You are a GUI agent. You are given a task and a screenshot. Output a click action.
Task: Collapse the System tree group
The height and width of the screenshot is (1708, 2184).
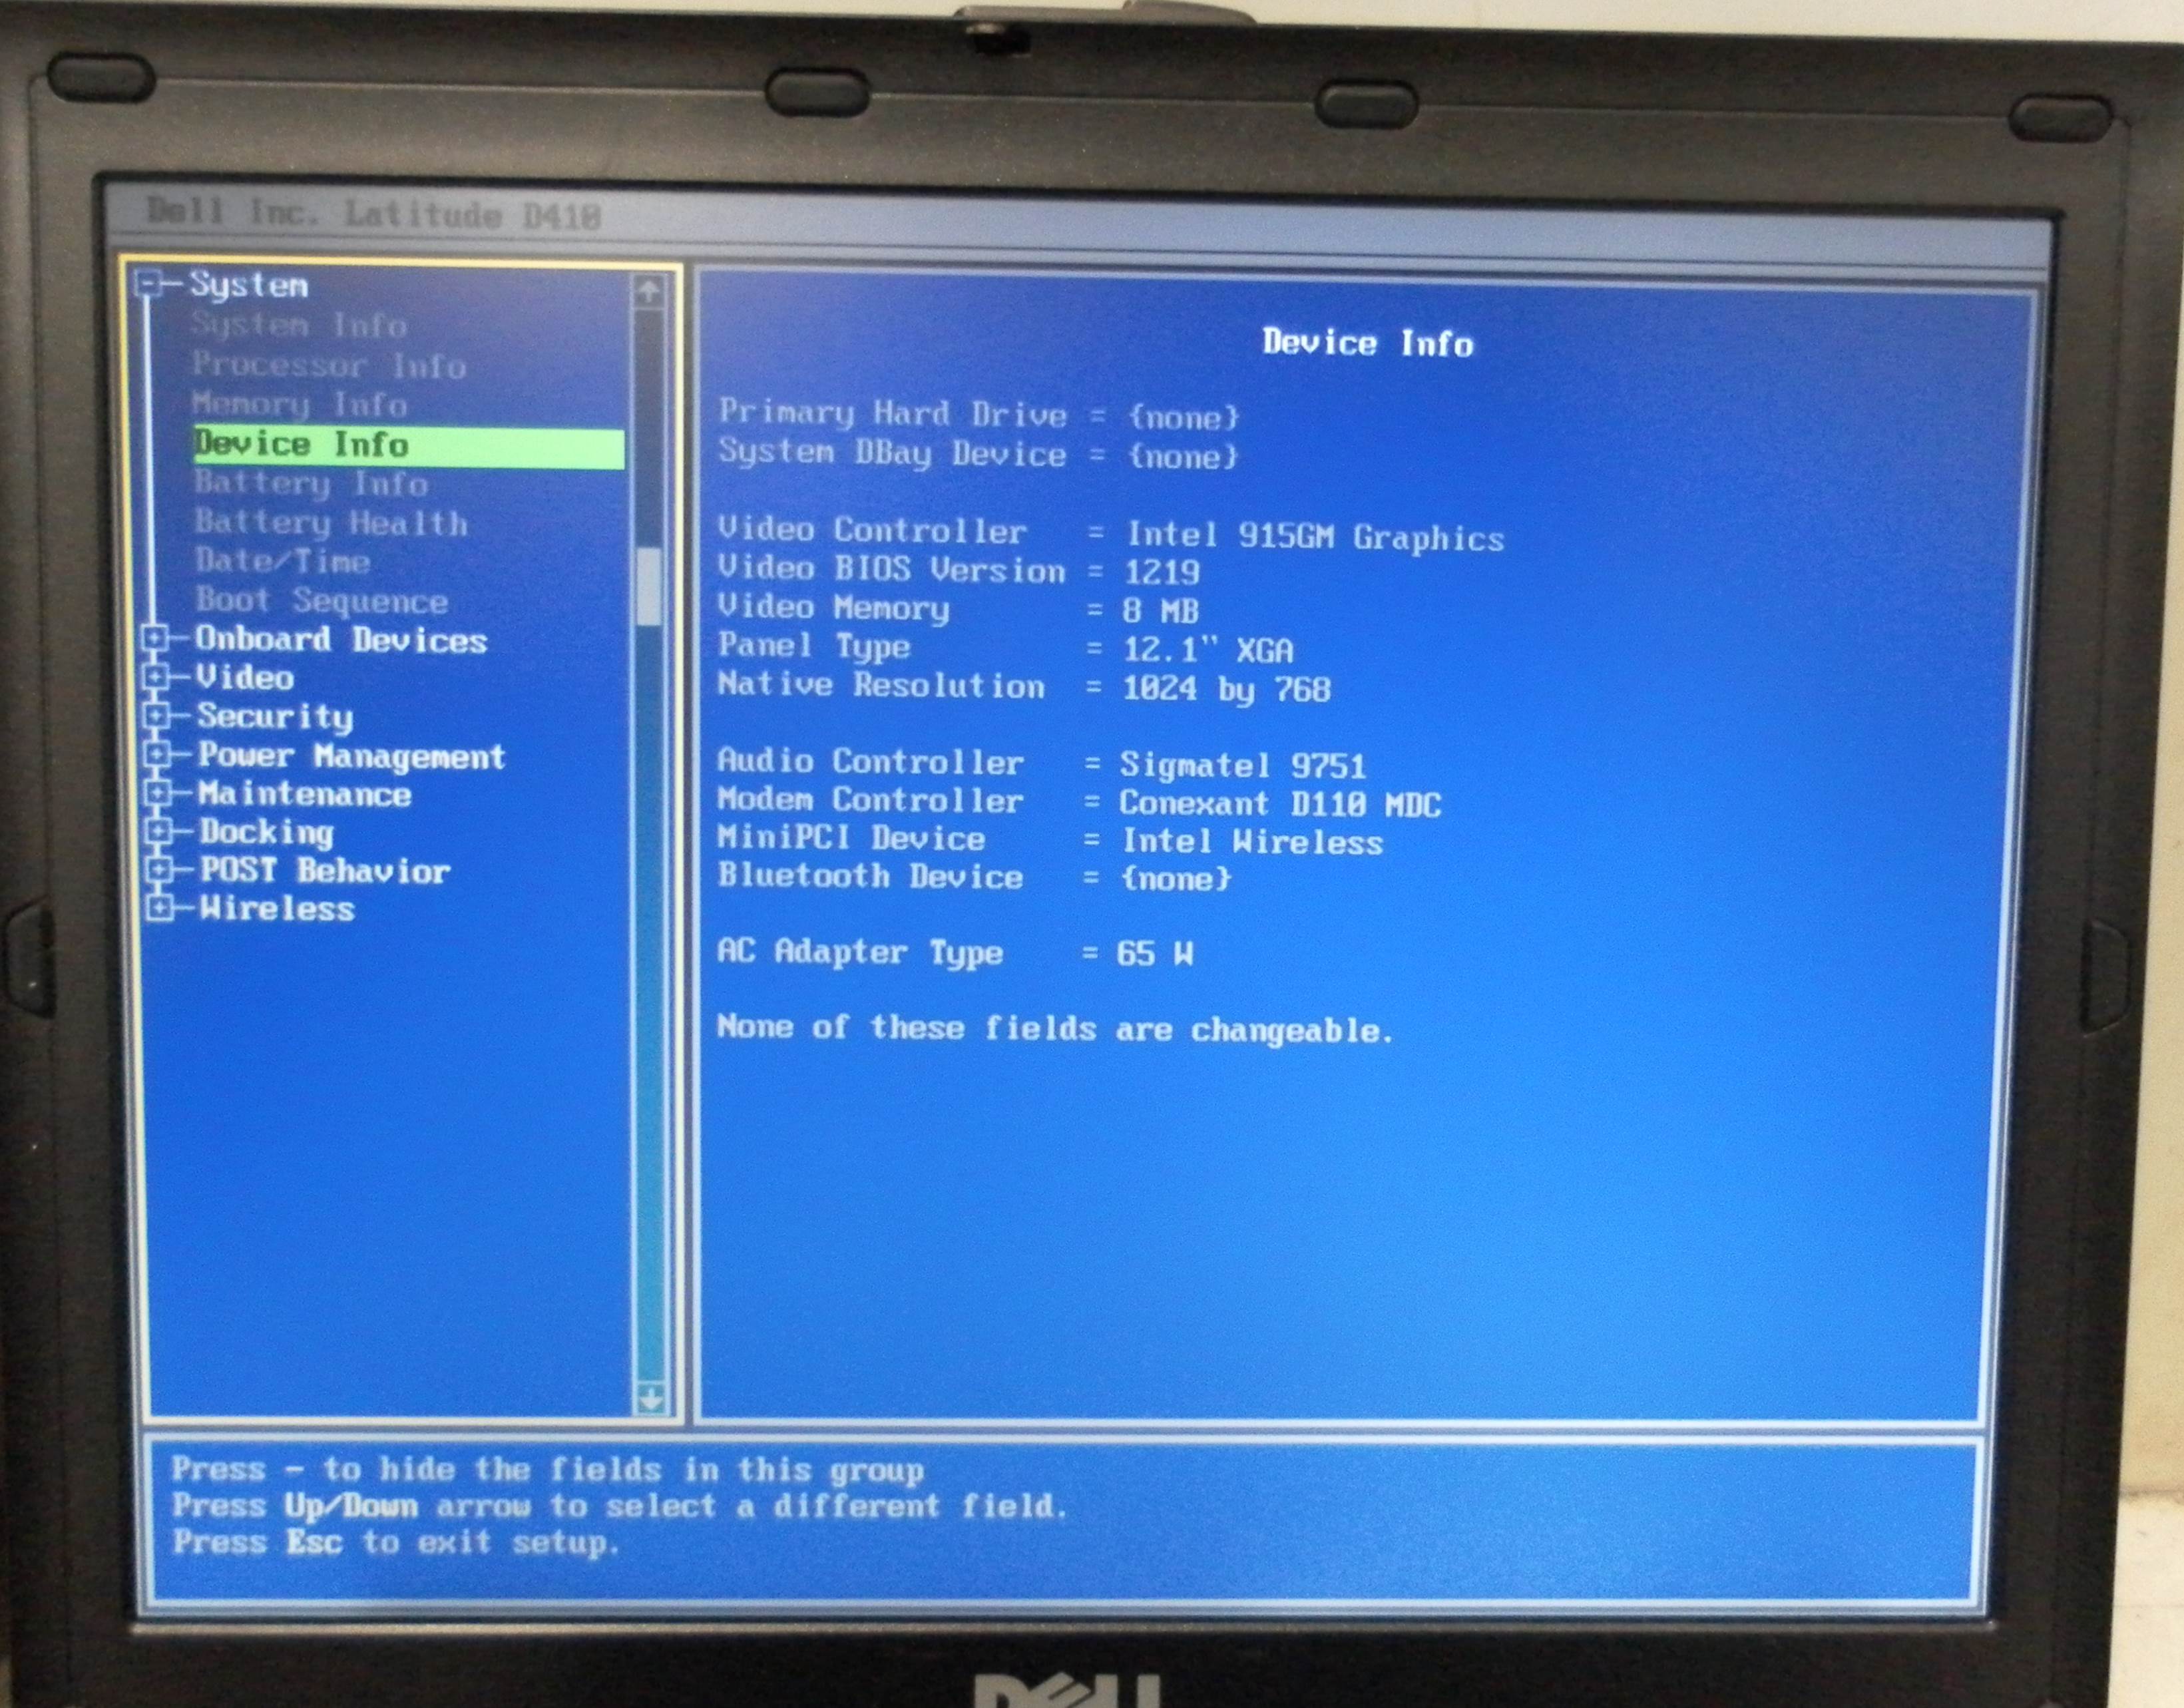point(148,286)
